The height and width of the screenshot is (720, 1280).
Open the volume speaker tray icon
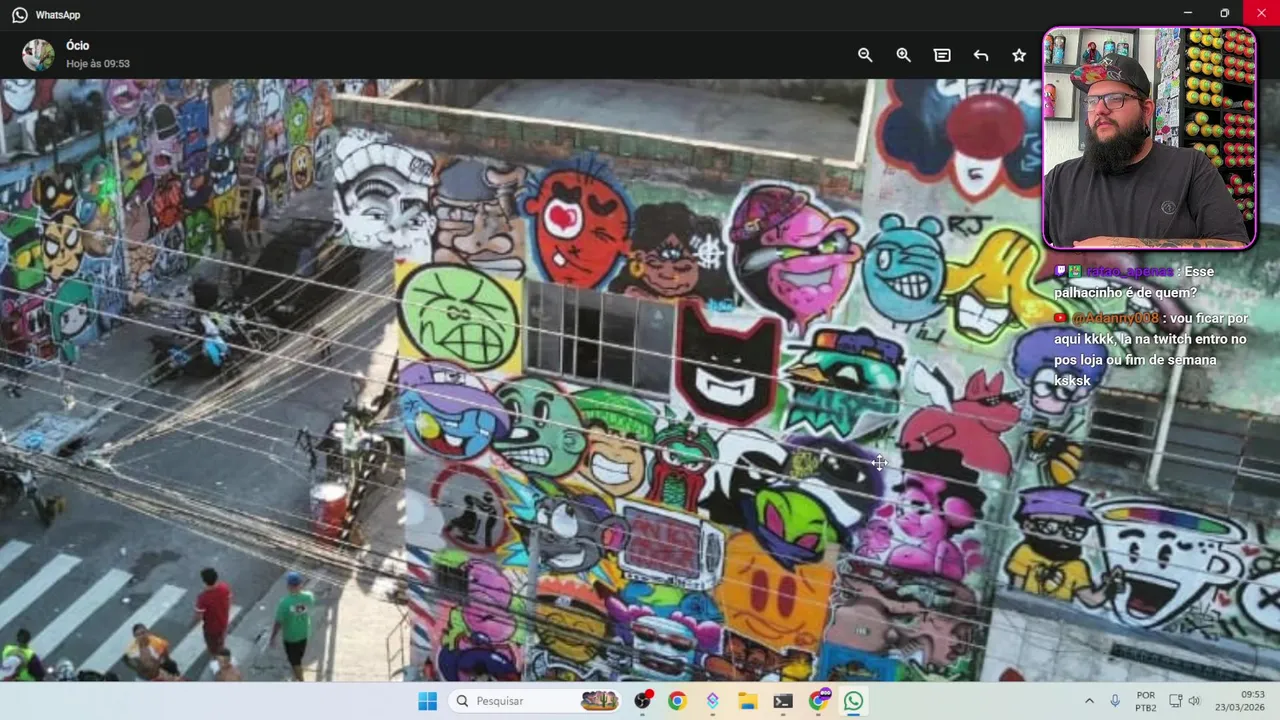[x=1195, y=701]
